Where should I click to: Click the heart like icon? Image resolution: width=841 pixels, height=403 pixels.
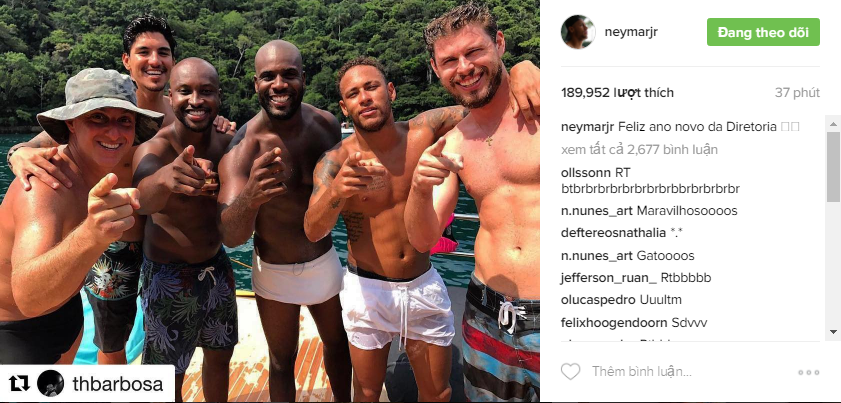(570, 371)
